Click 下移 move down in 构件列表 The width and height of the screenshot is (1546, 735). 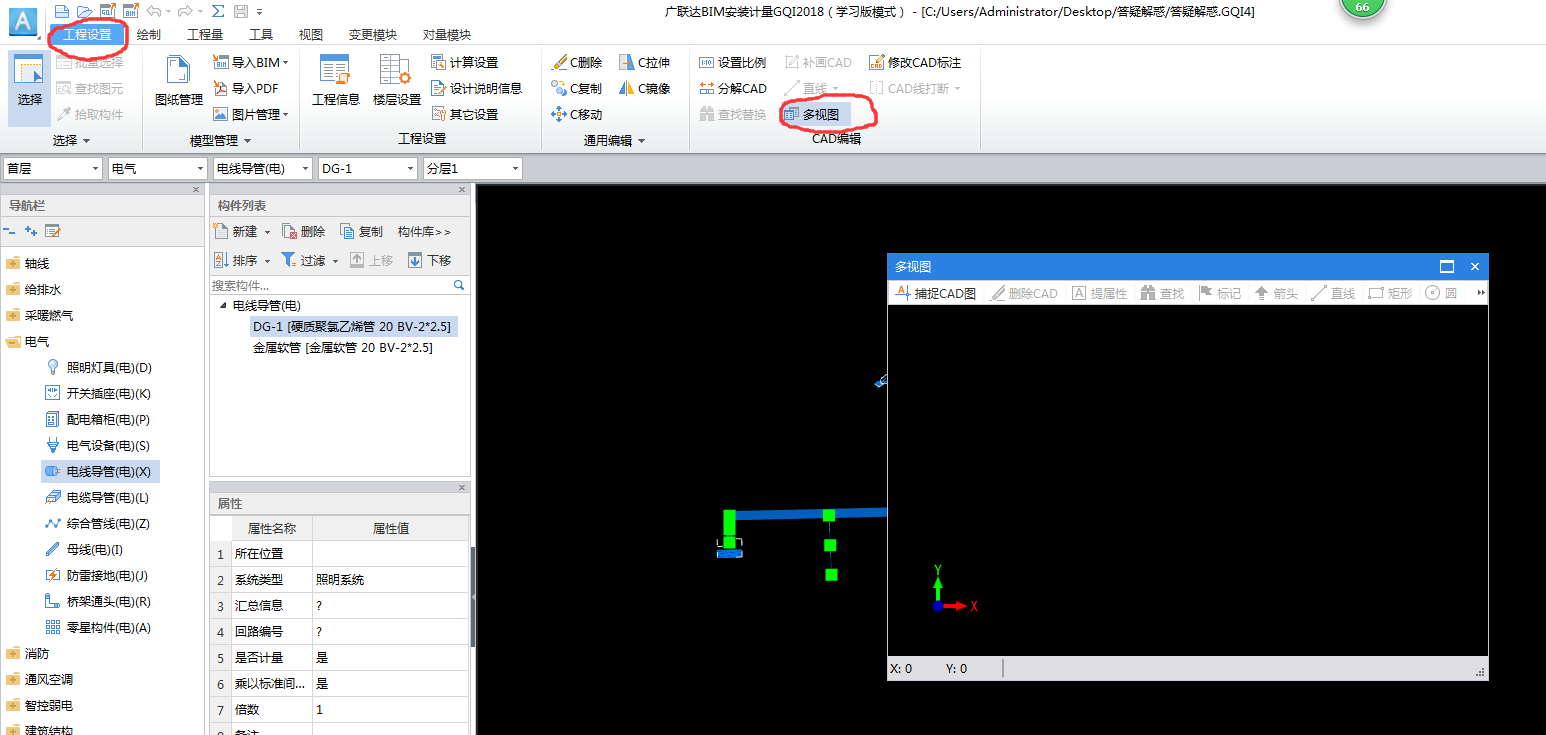[x=429, y=260]
